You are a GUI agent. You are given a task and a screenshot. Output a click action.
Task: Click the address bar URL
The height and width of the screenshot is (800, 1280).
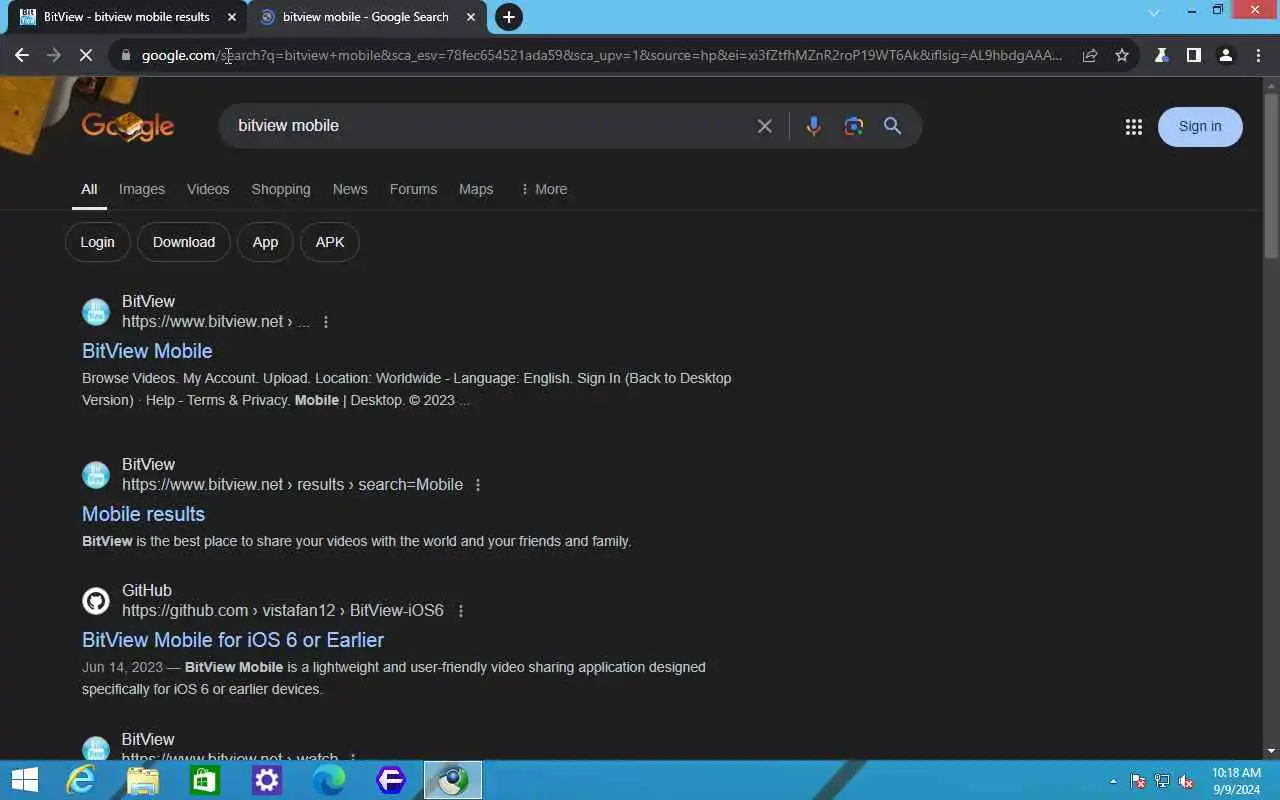coord(602,55)
